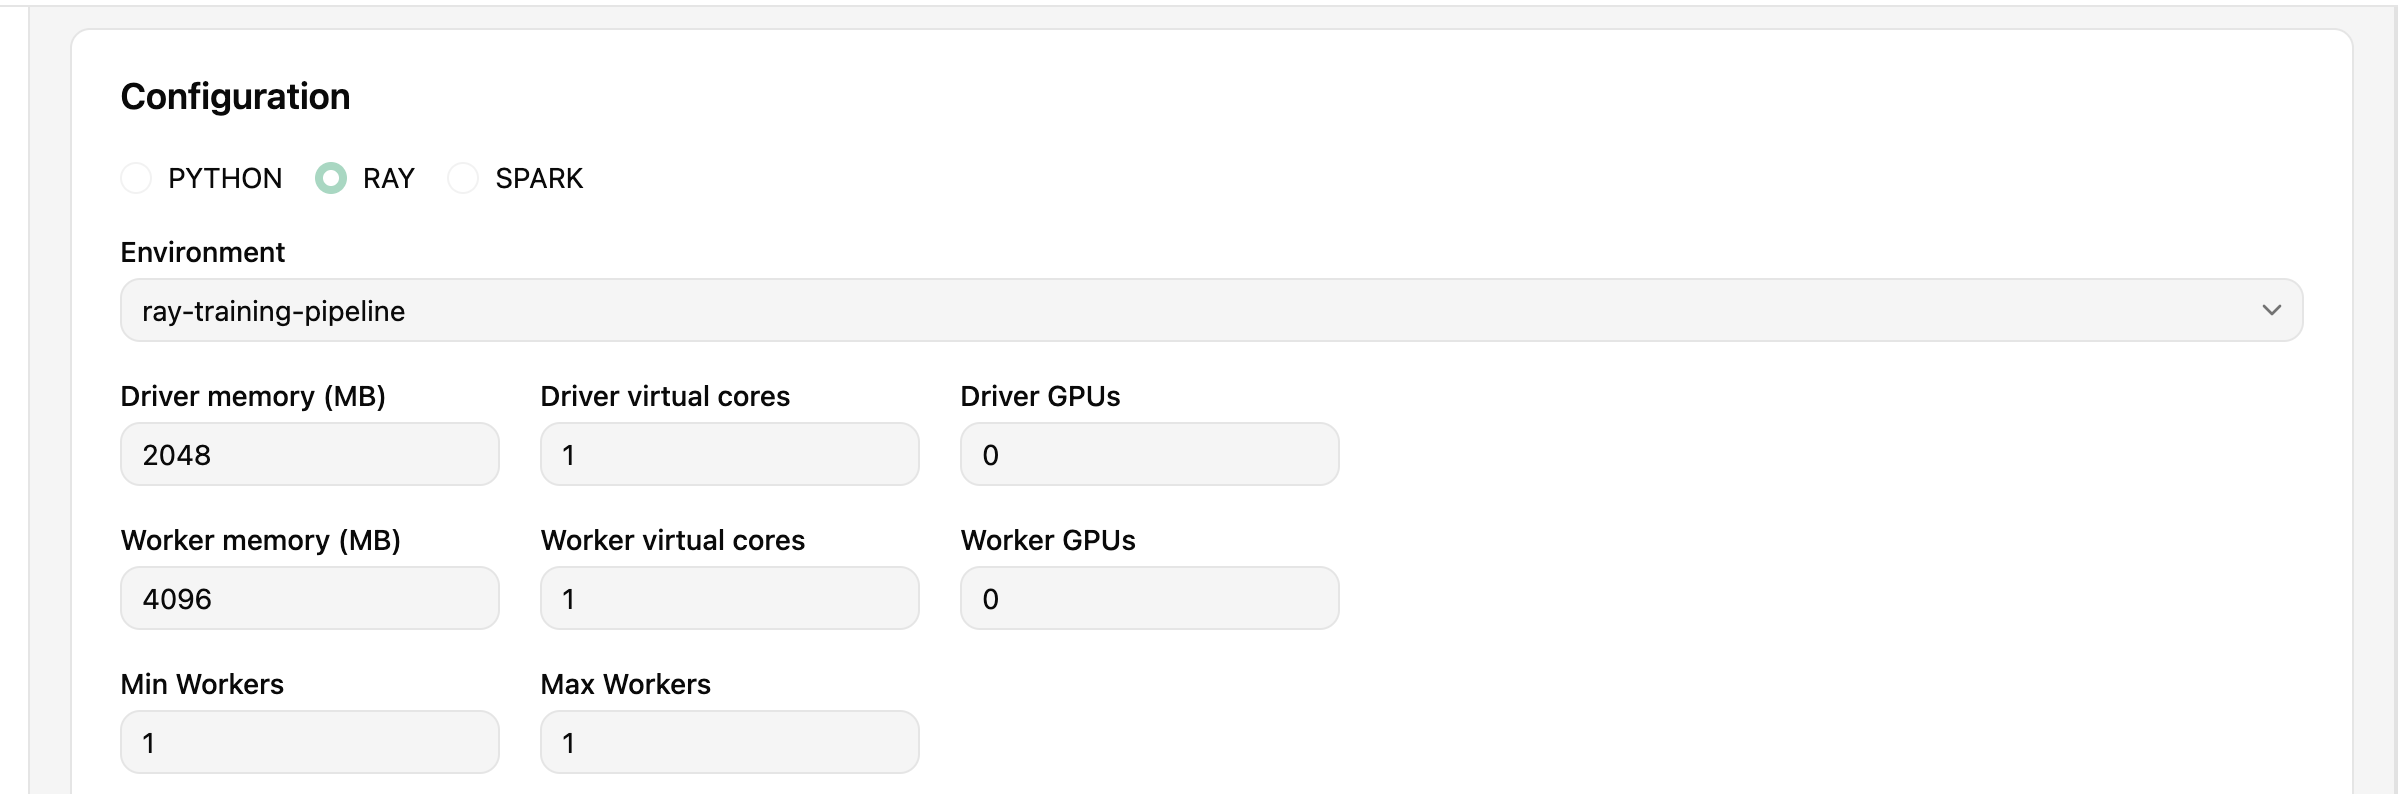Select the SPARK radio option

point(463,178)
